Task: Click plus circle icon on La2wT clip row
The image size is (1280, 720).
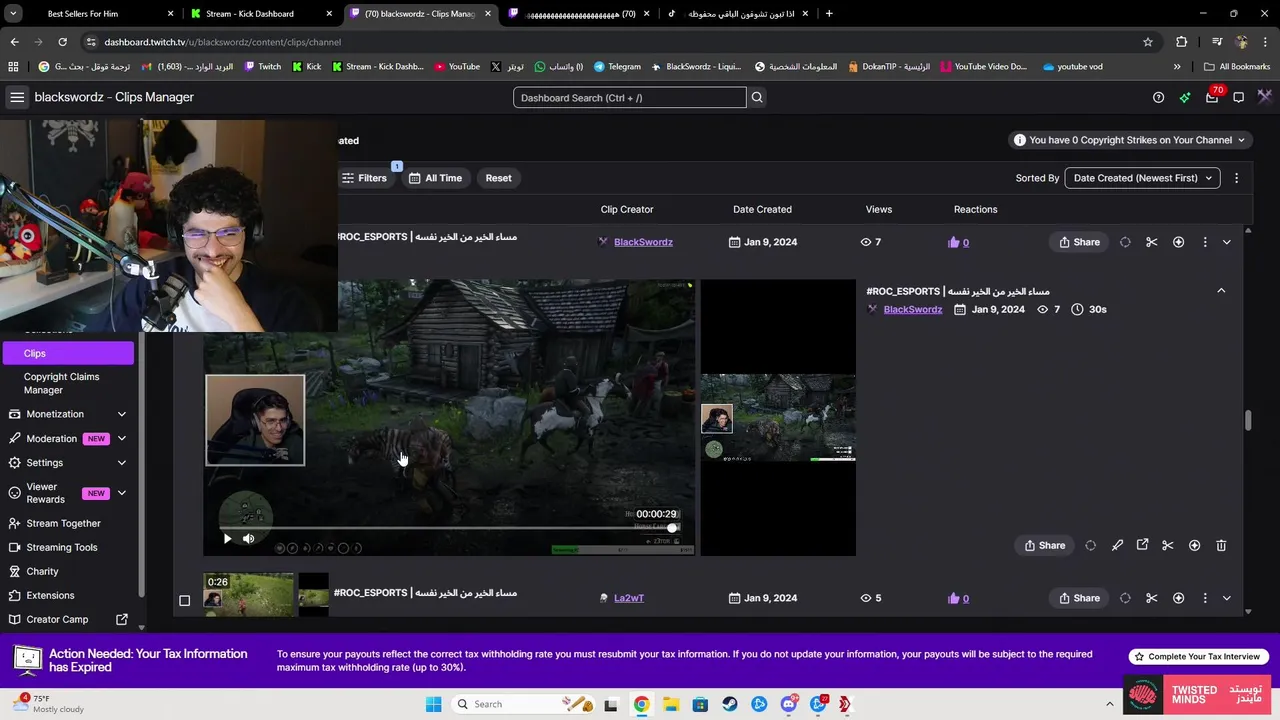Action: click(1178, 598)
